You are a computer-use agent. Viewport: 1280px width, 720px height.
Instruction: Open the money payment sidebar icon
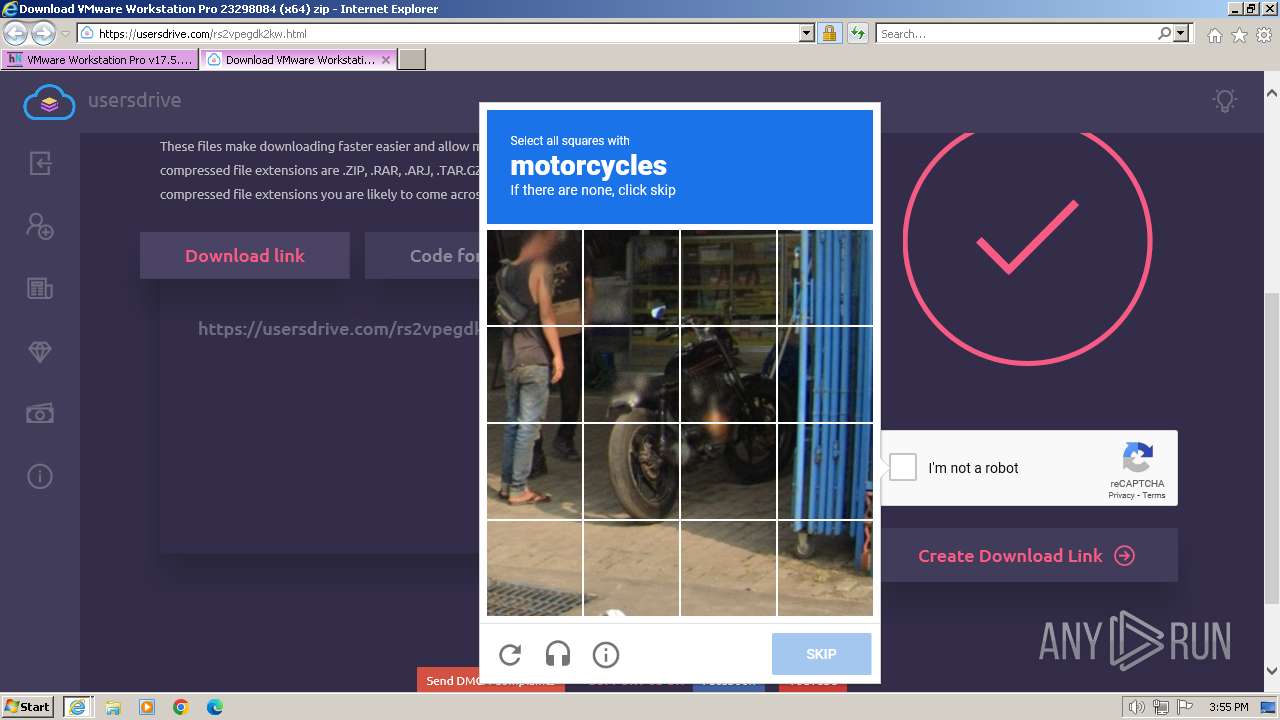[40, 413]
